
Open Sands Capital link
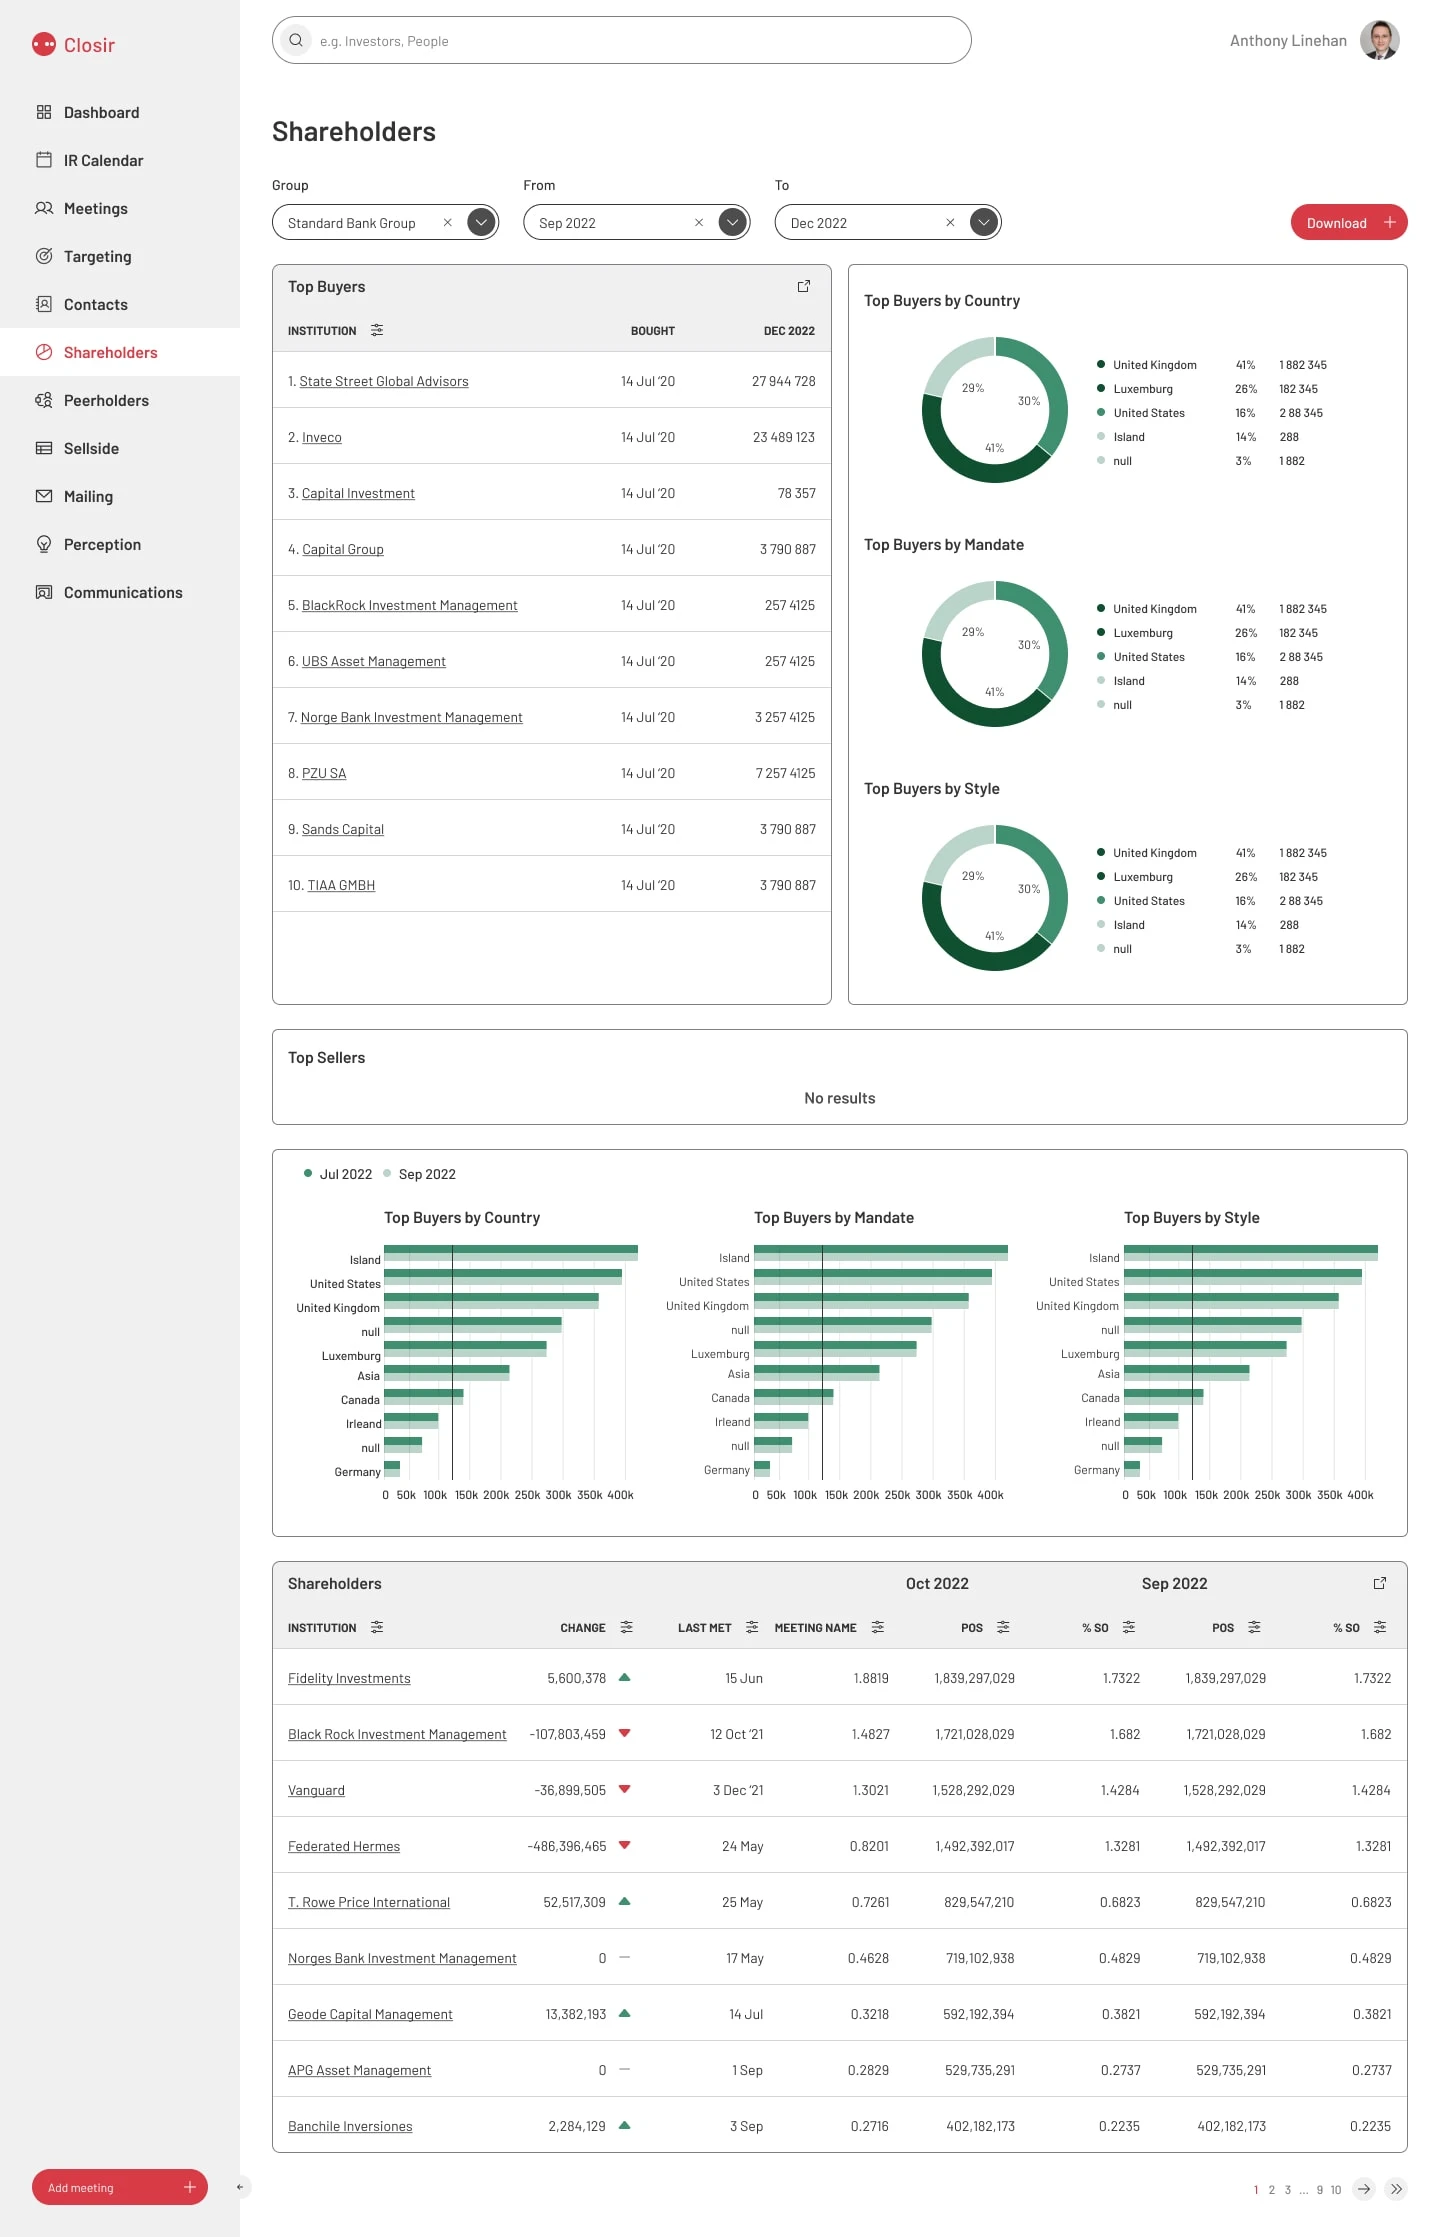343,829
